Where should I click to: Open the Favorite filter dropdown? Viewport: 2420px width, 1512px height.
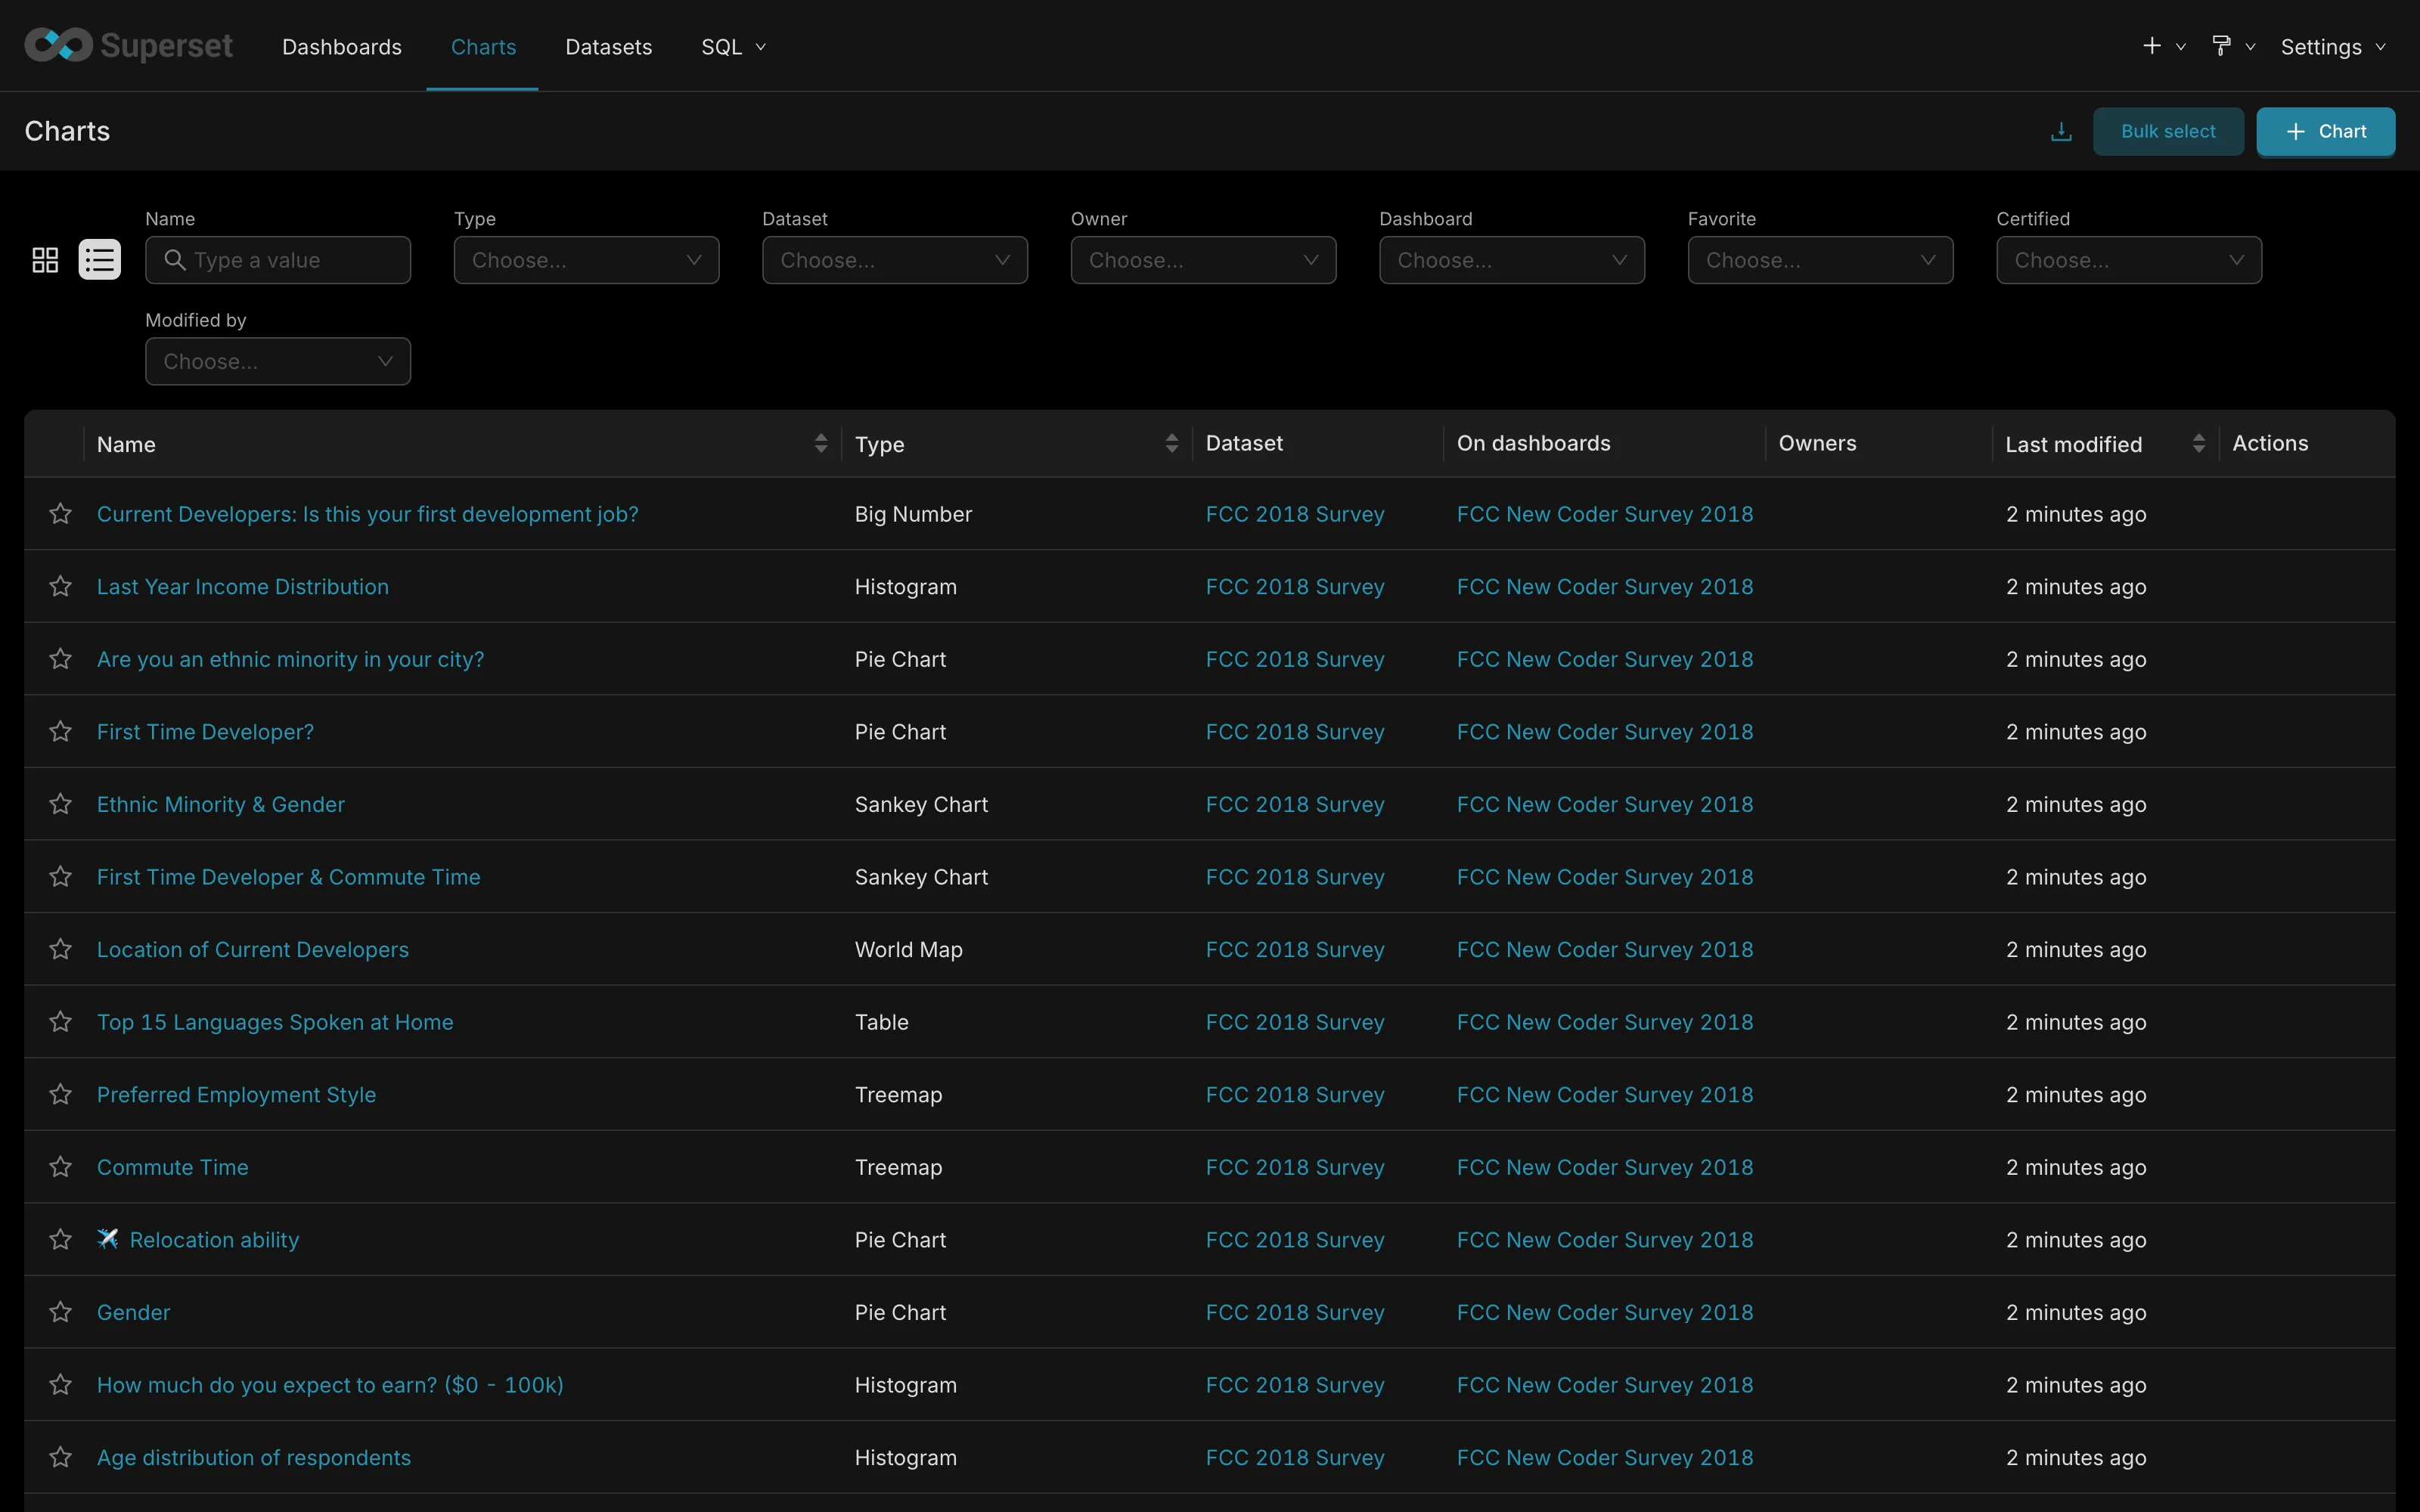click(1820, 260)
